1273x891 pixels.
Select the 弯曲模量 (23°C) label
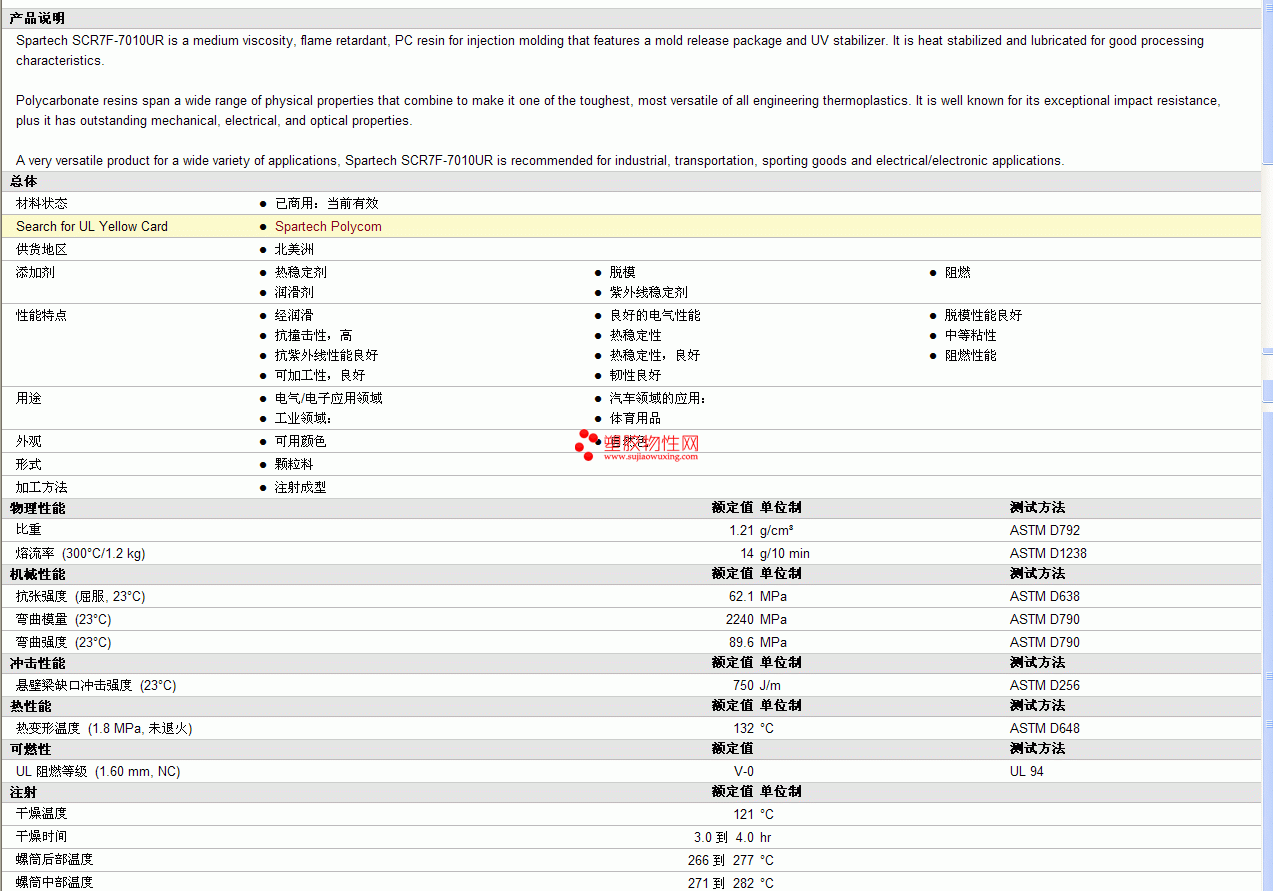click(64, 619)
